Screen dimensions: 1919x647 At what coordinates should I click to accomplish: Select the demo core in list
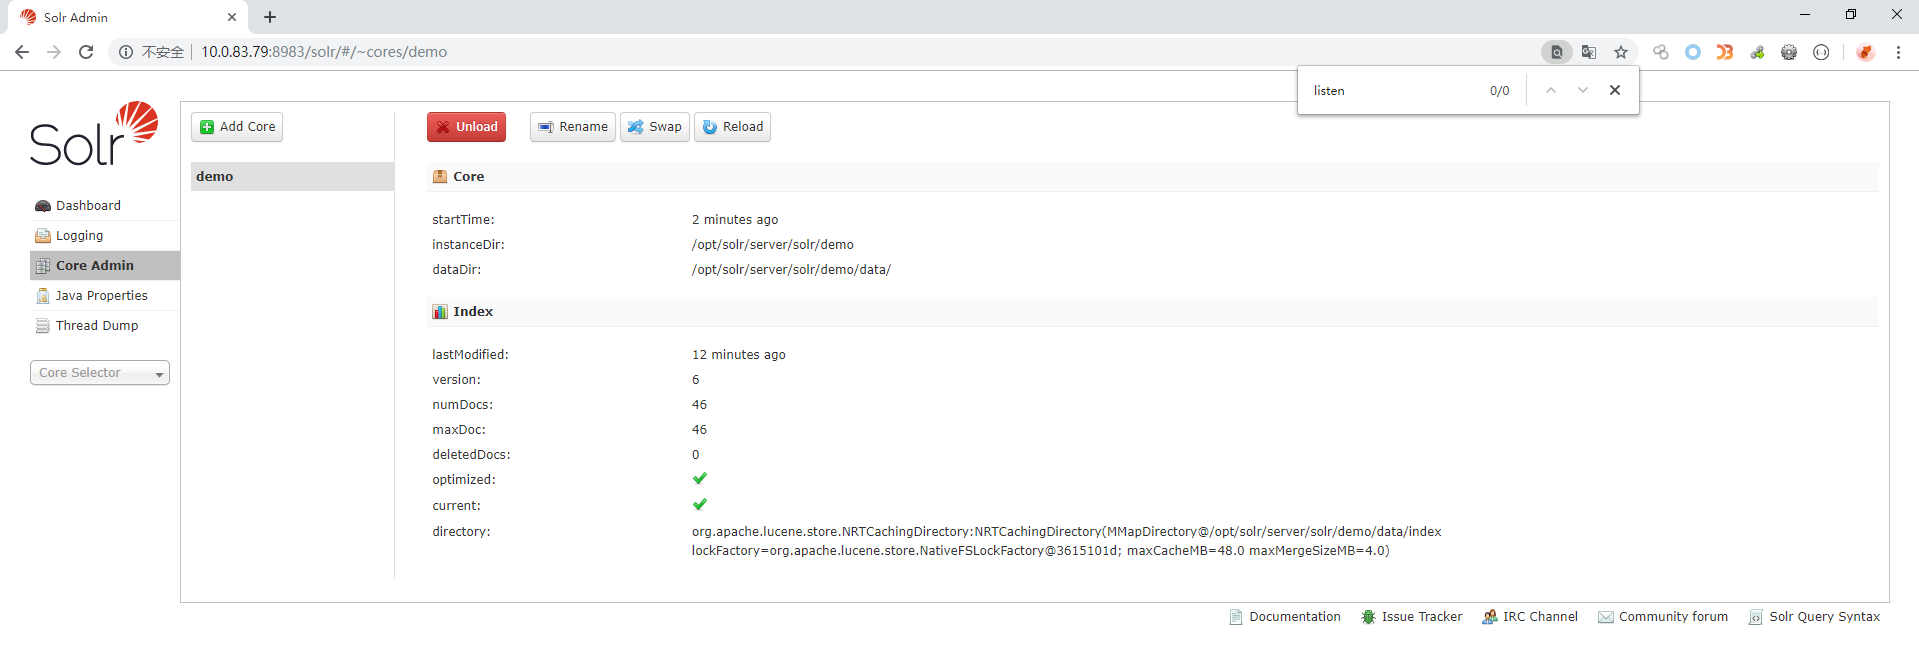tap(292, 176)
